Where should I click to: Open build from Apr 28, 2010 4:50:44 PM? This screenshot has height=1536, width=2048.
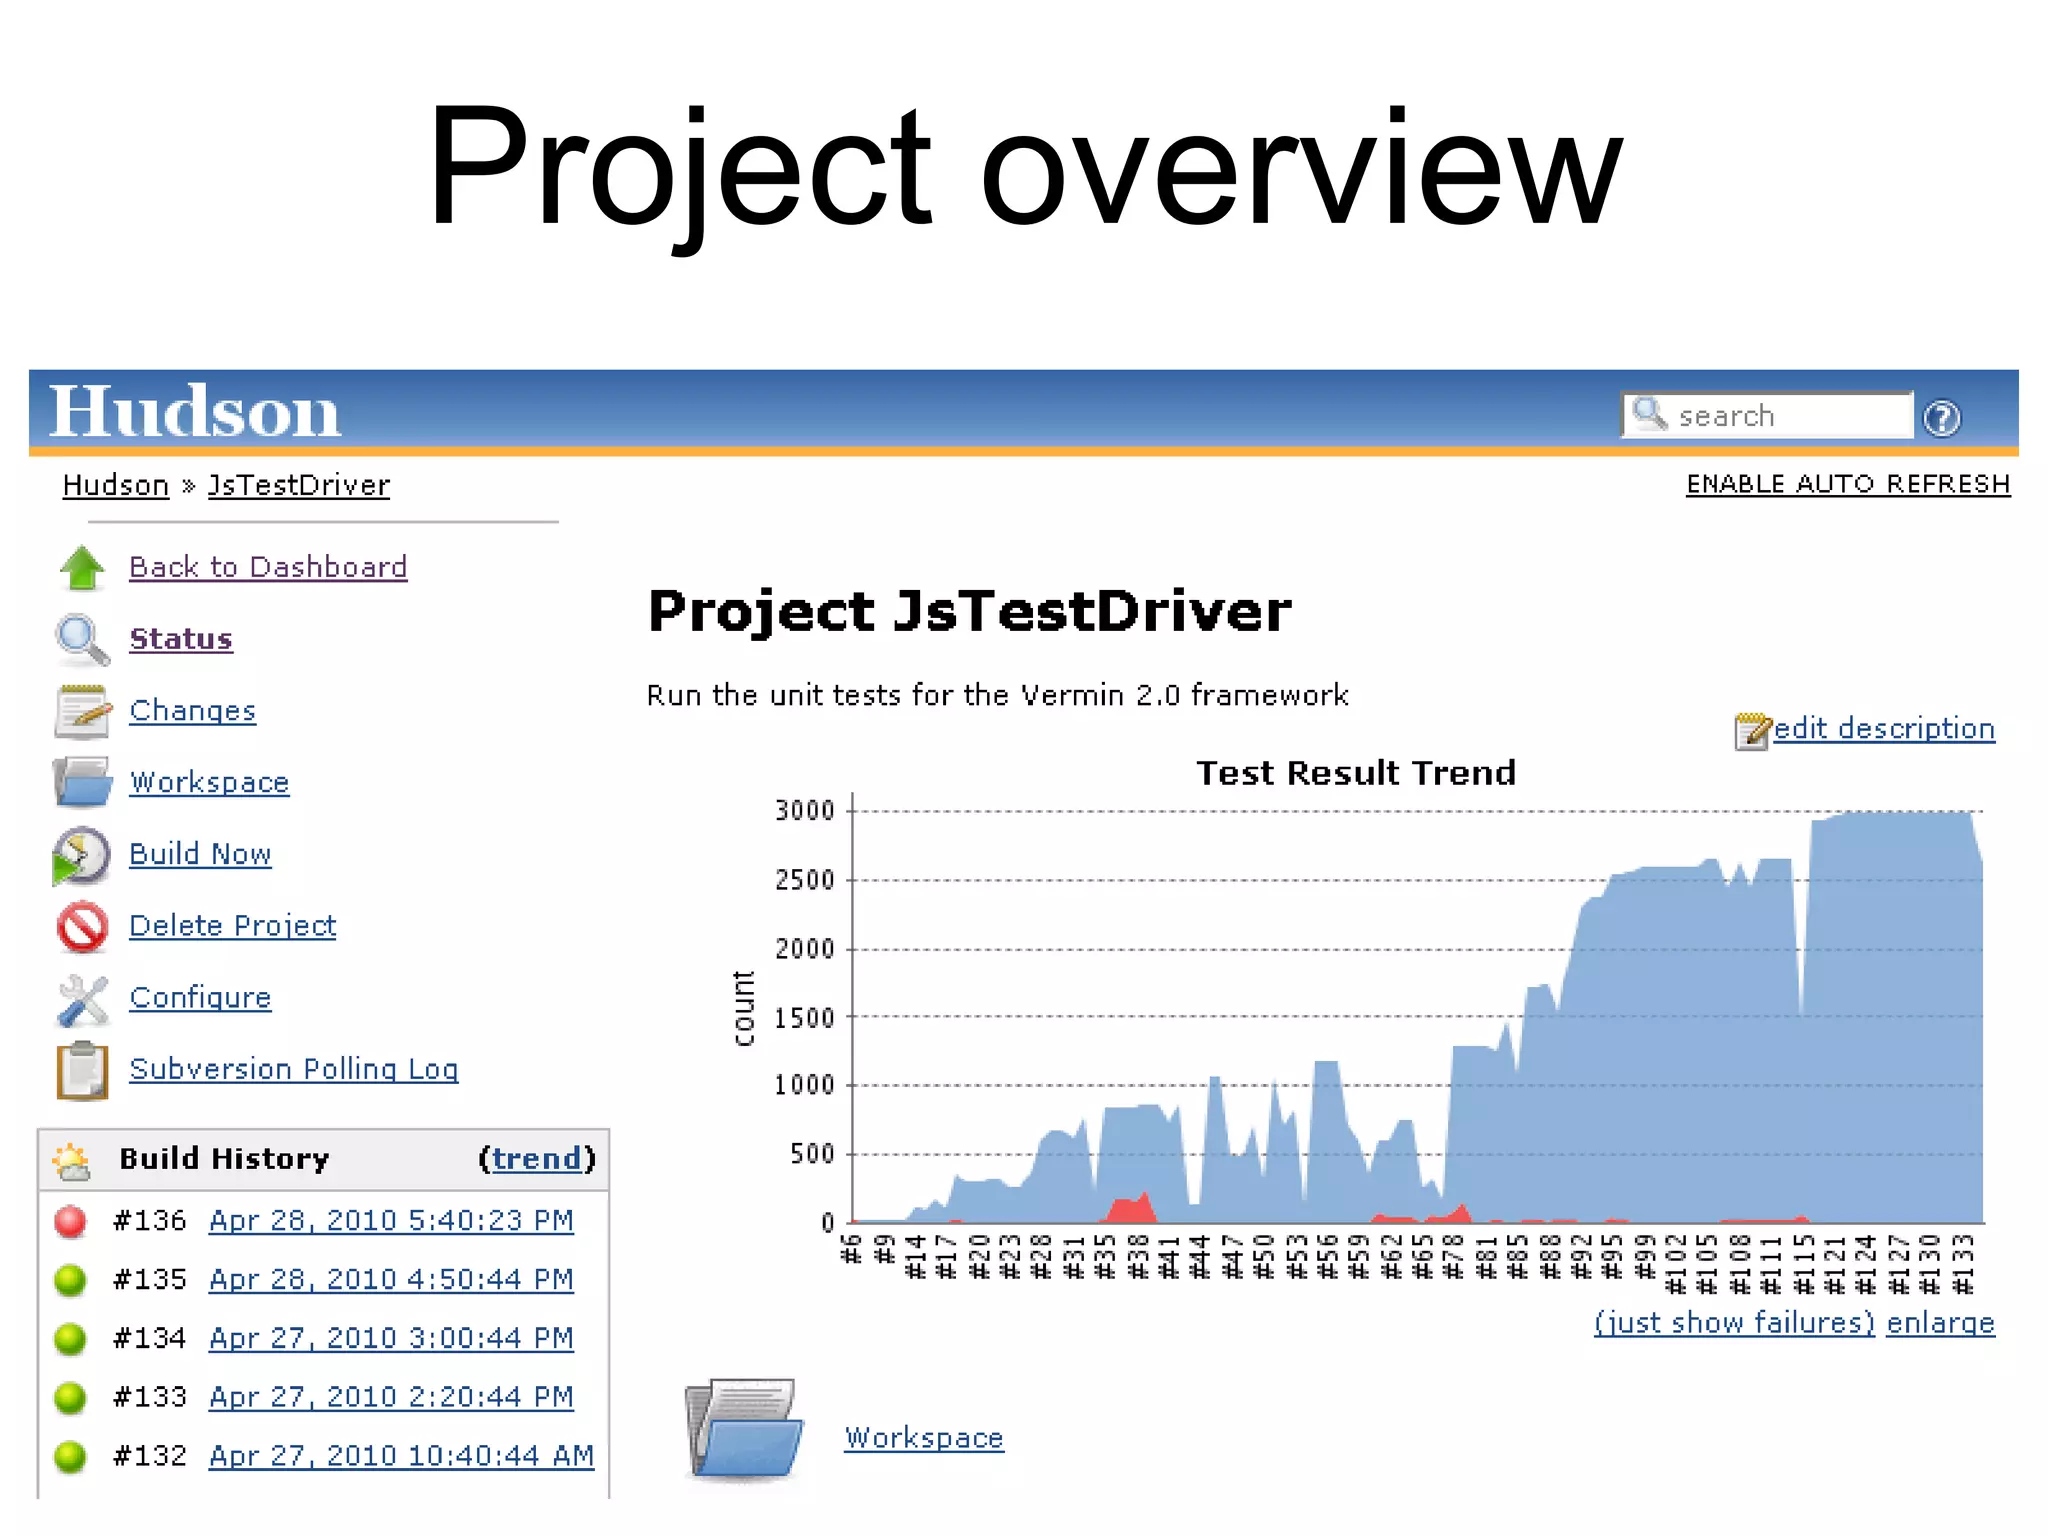pyautogui.click(x=391, y=1279)
